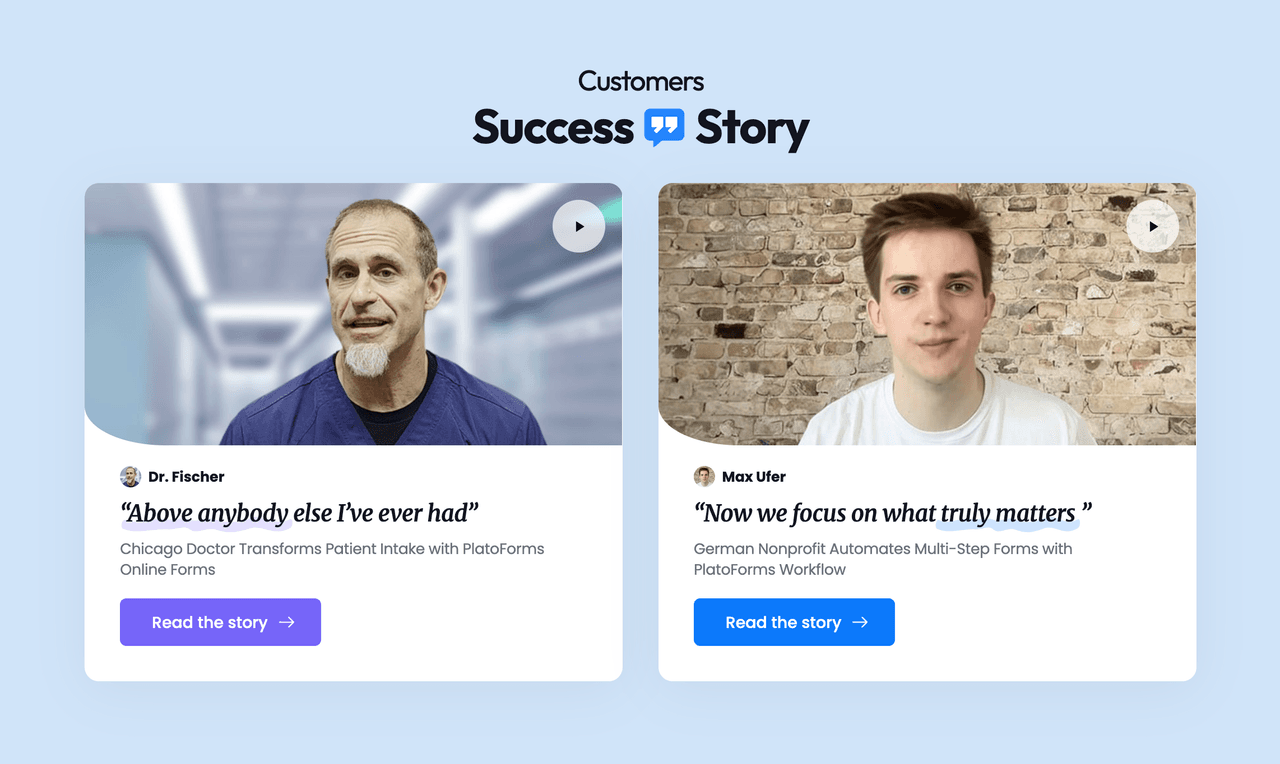Screen dimensions: 1280x764
Task: Click the German Nonprofit workflow description
Action: [x=882, y=559]
